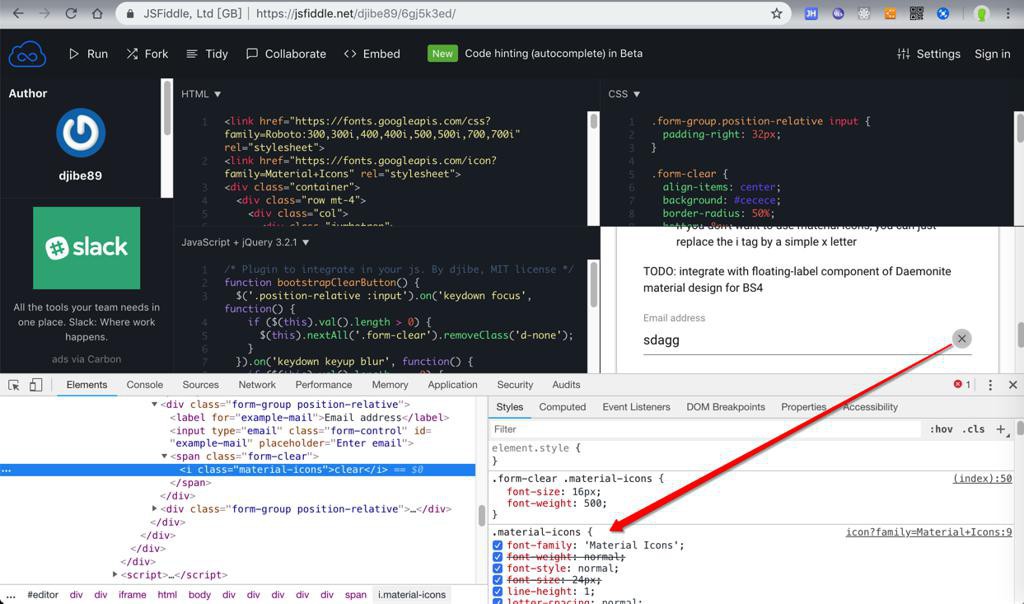The height and width of the screenshot is (604, 1024).
Task: Open JSFiddle Settings
Action: pyautogui.click(x=929, y=54)
